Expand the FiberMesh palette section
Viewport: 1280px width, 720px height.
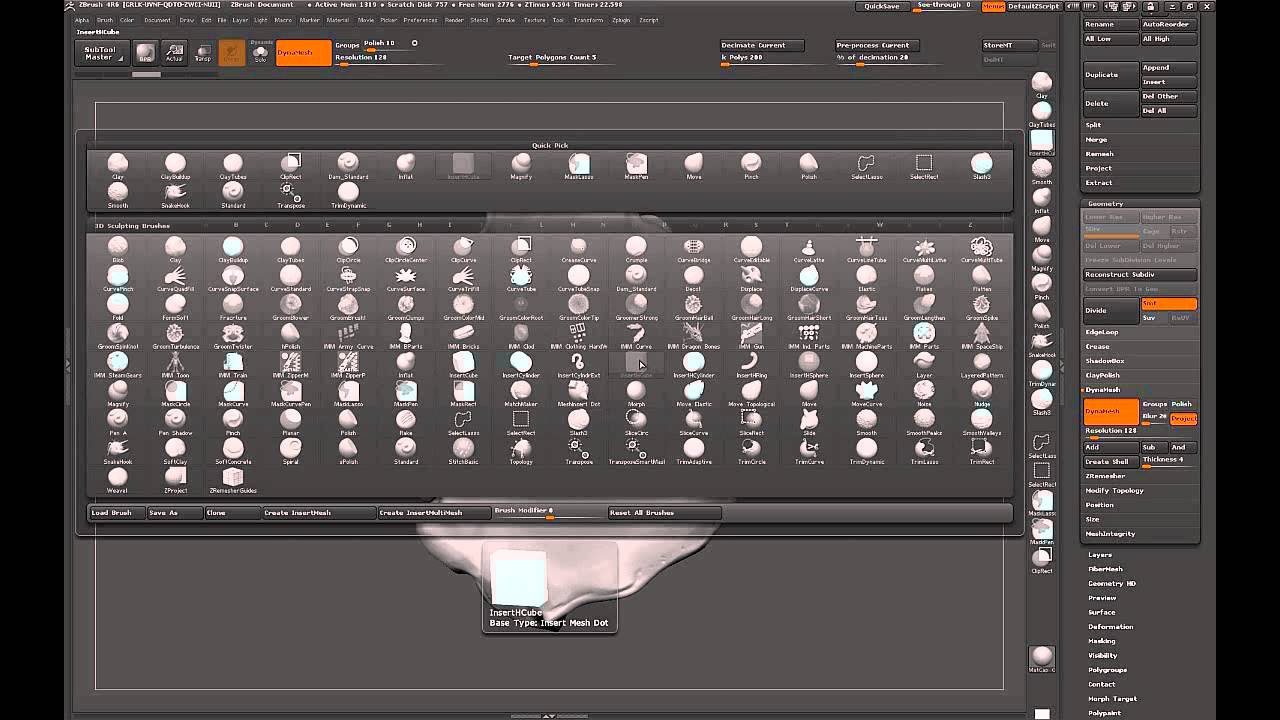tap(1106, 569)
